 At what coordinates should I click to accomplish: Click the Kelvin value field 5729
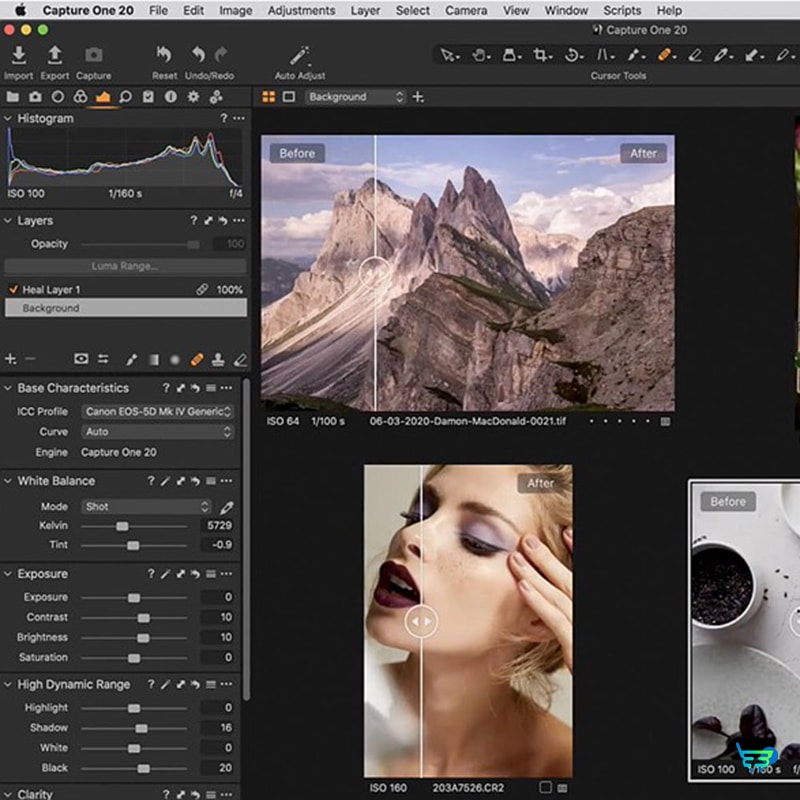coord(219,526)
